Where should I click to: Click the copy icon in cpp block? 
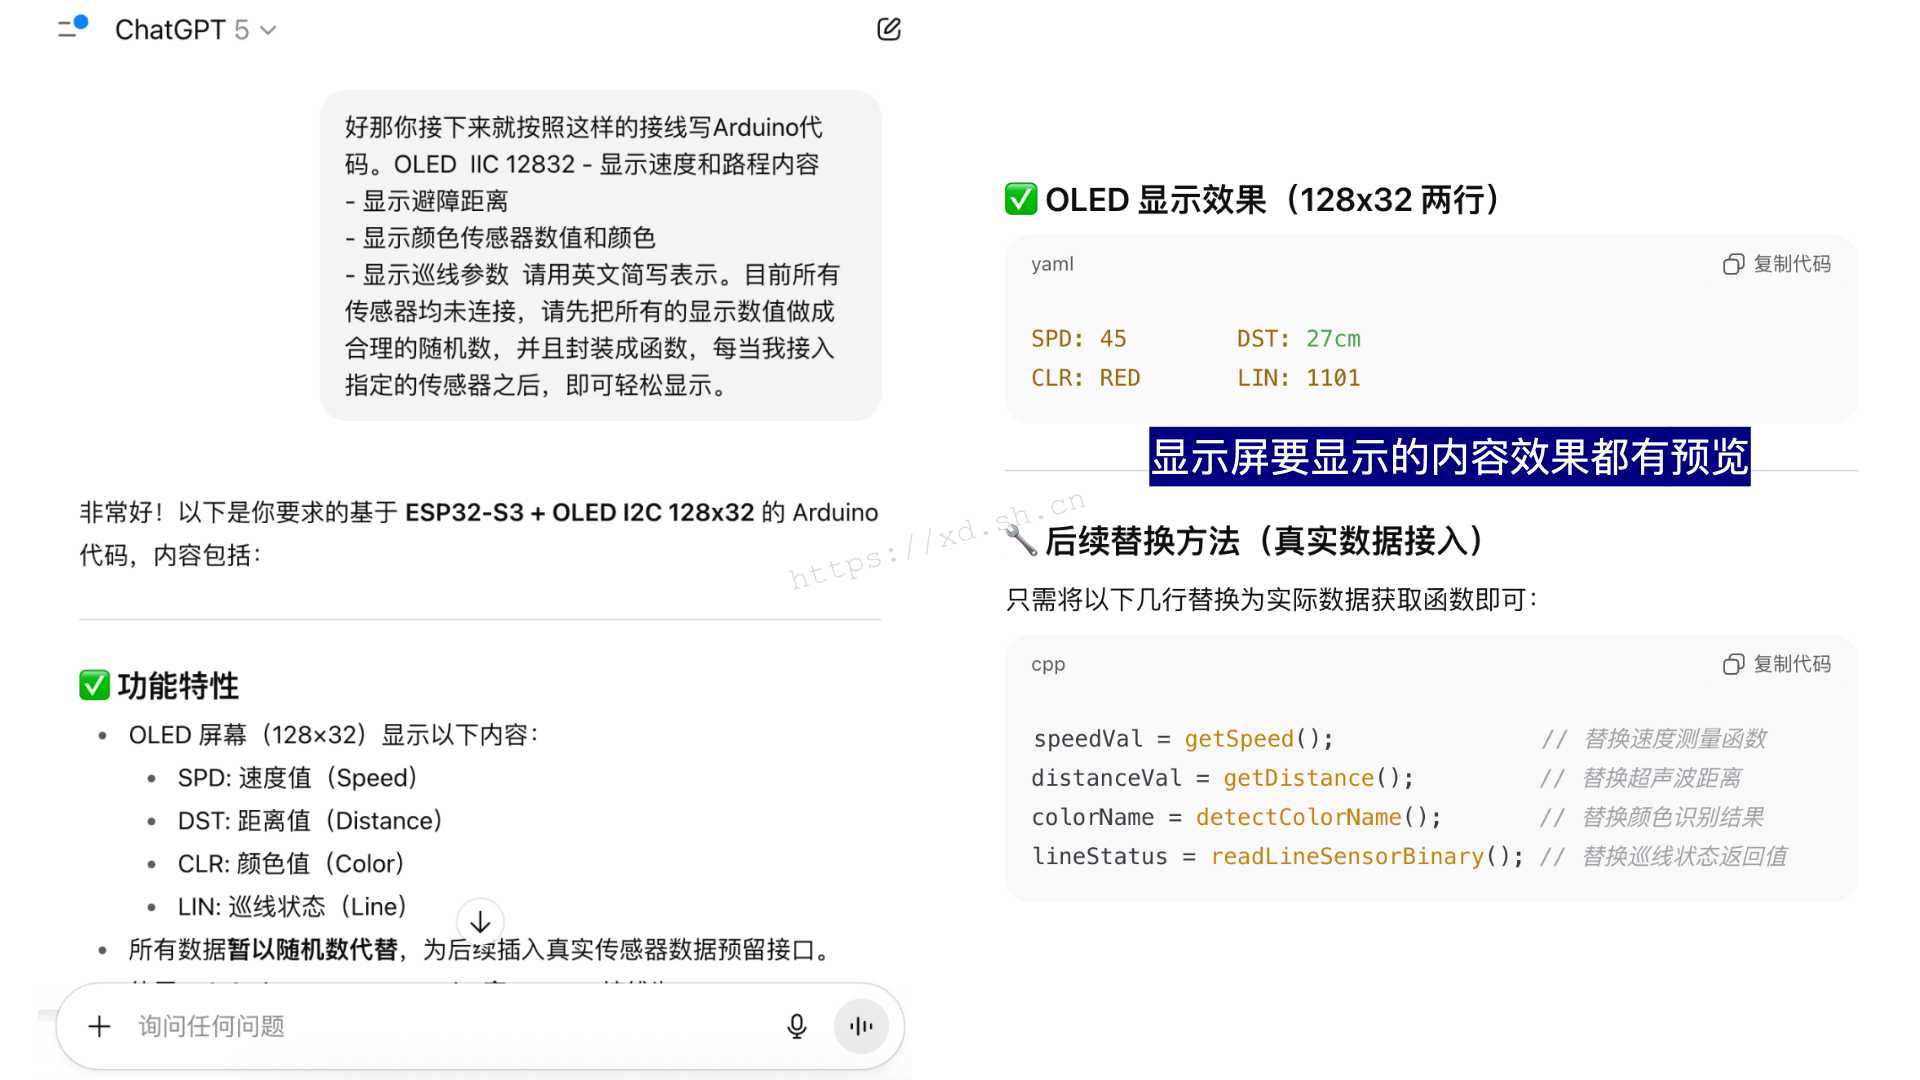tap(1733, 664)
